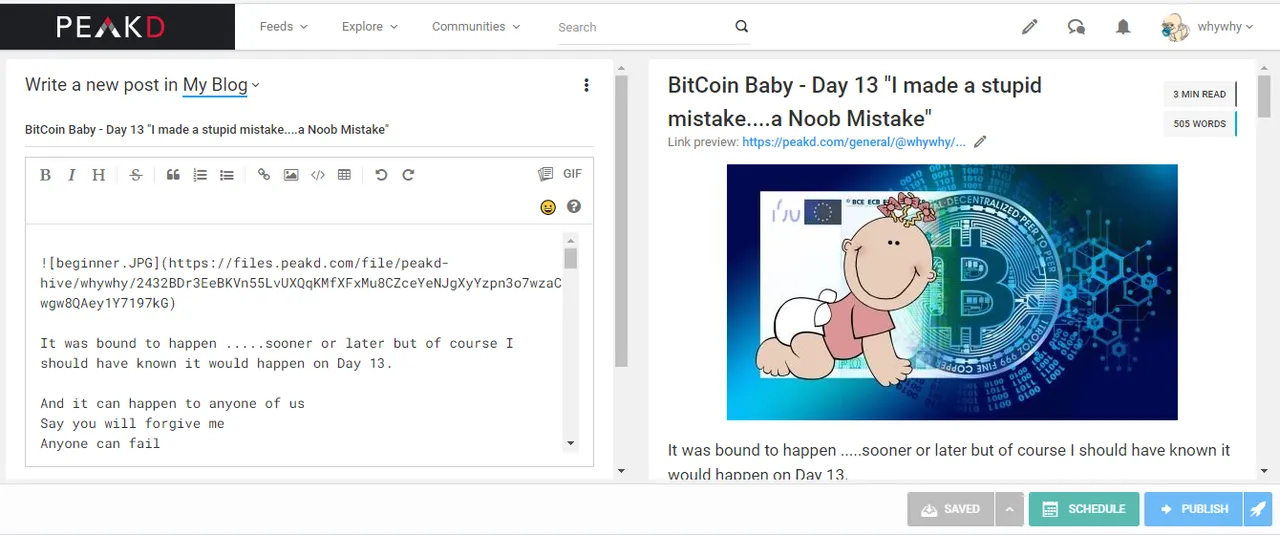Expand the saved draft options arrow
The image size is (1280, 535).
1009,509
